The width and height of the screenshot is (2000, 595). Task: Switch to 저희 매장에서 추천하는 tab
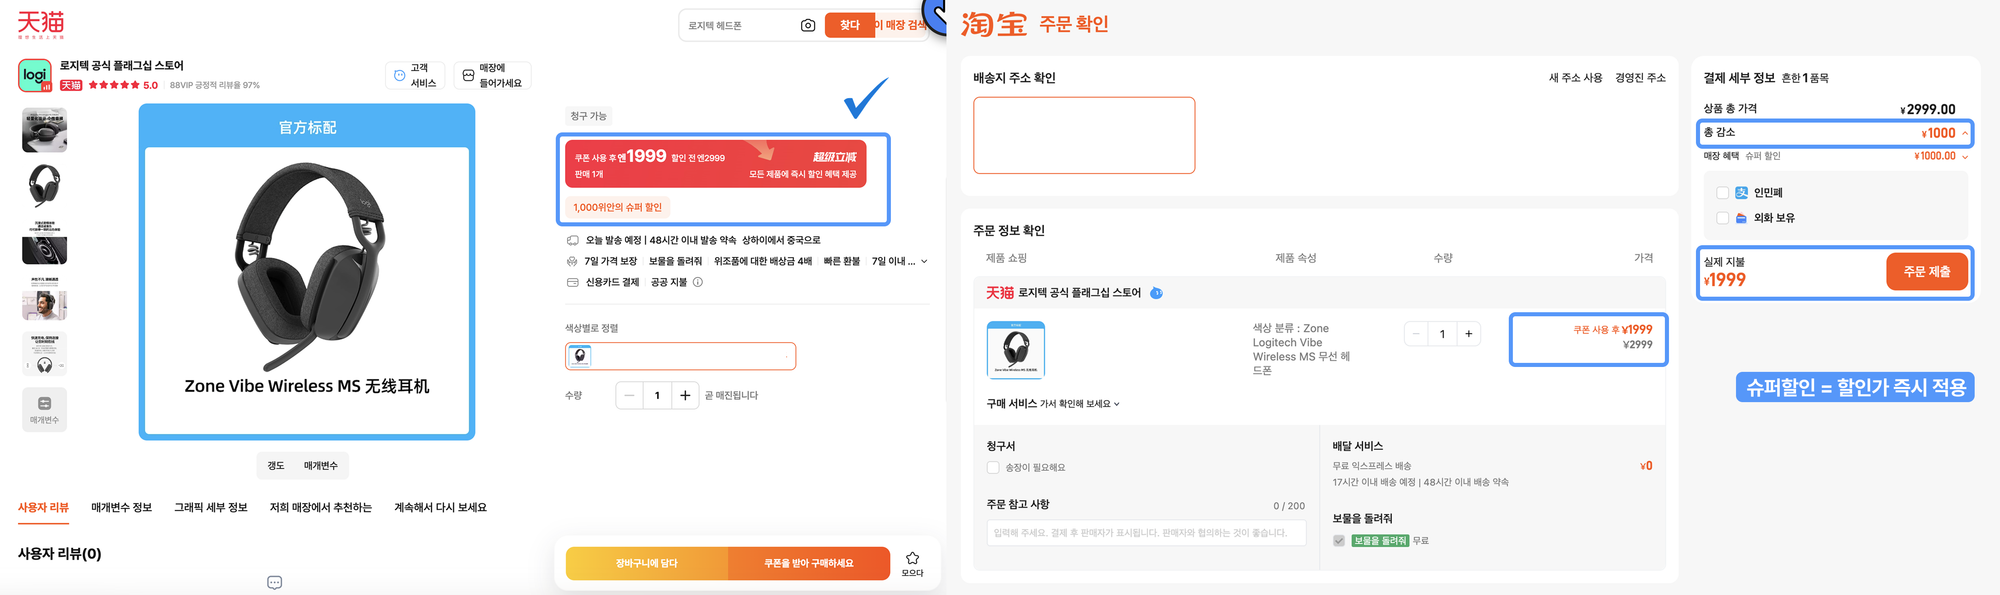coord(320,508)
